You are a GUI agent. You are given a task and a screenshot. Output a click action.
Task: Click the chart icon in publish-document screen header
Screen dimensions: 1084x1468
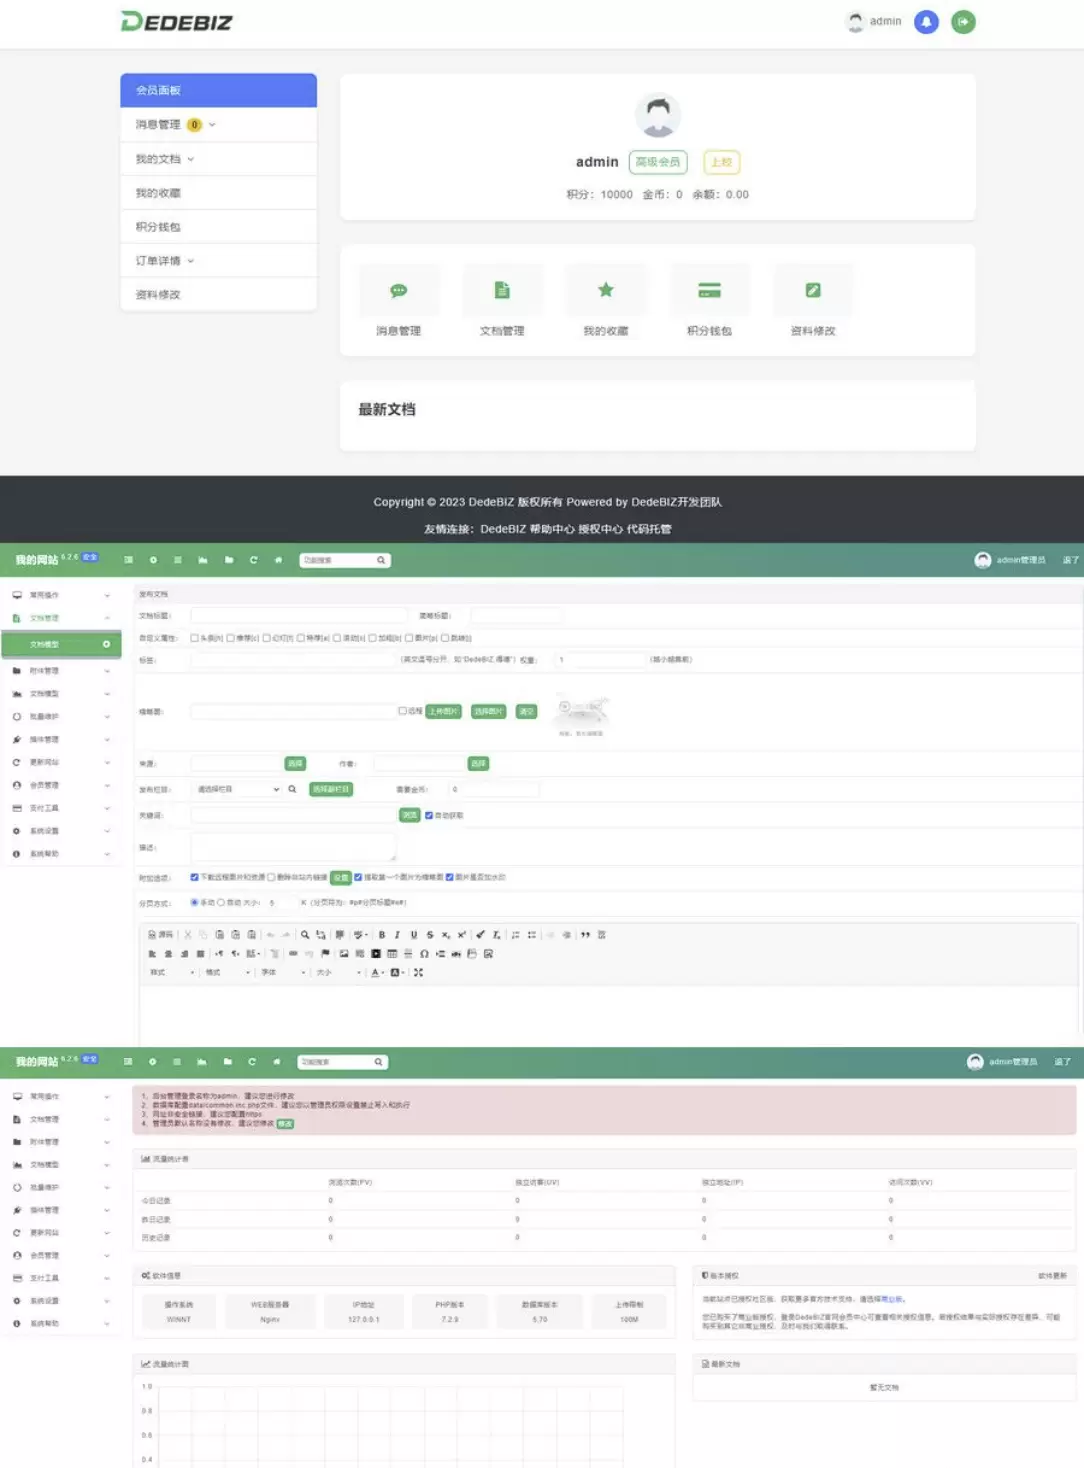click(203, 560)
